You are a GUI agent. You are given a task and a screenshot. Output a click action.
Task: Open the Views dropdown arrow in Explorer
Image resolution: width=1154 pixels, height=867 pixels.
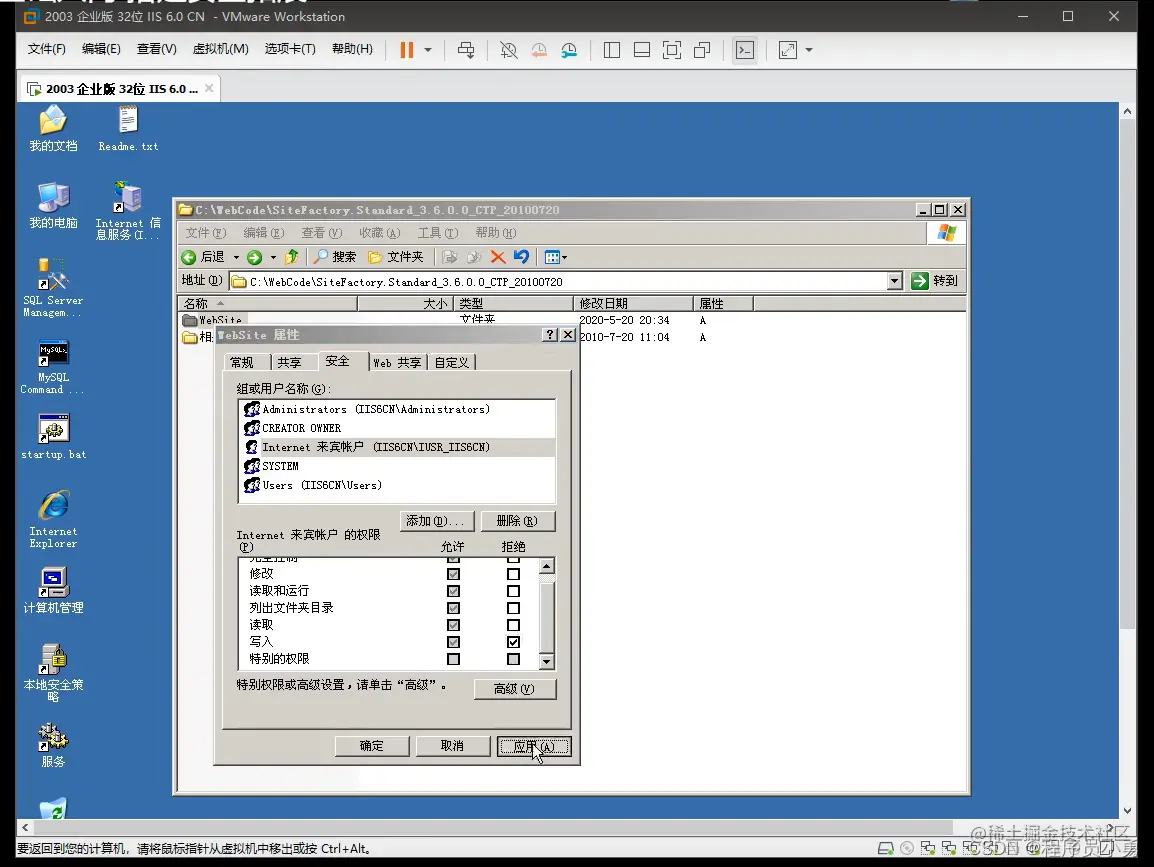coord(564,257)
